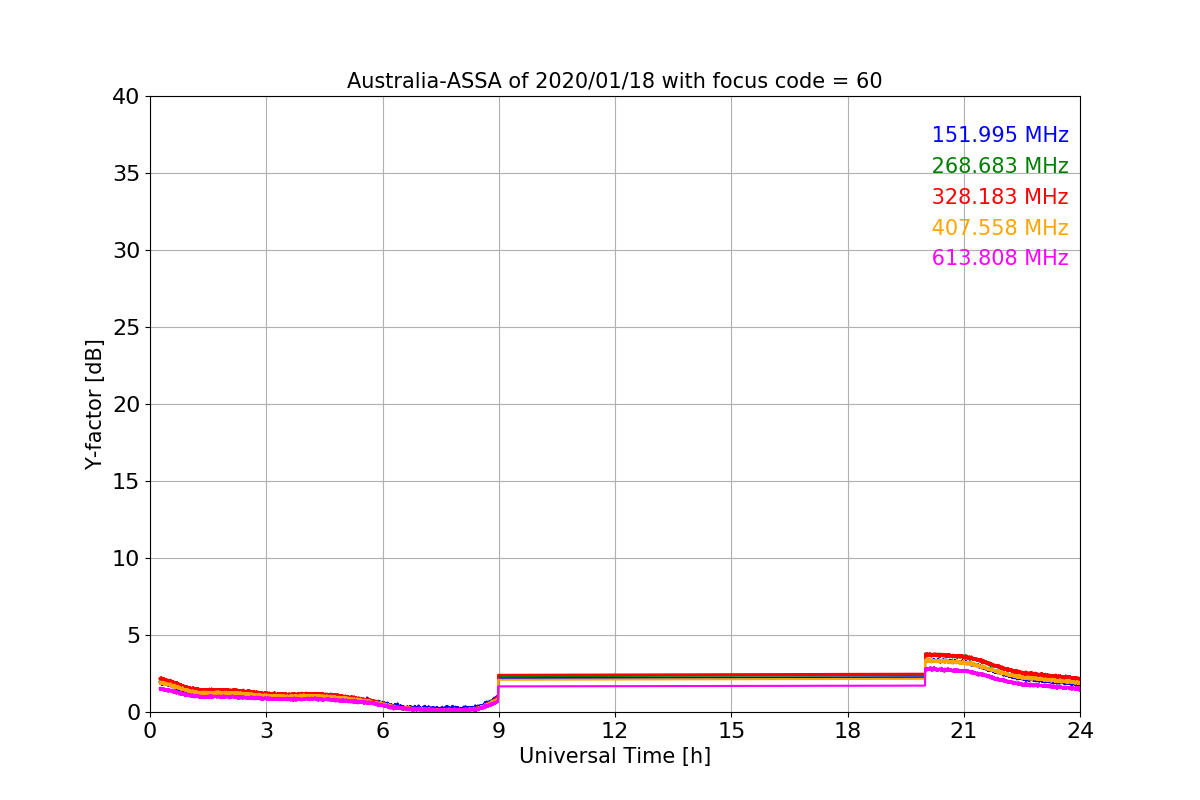Click the x-axis tick label 3
Screen dimensions: 1200x800
tap(266, 731)
